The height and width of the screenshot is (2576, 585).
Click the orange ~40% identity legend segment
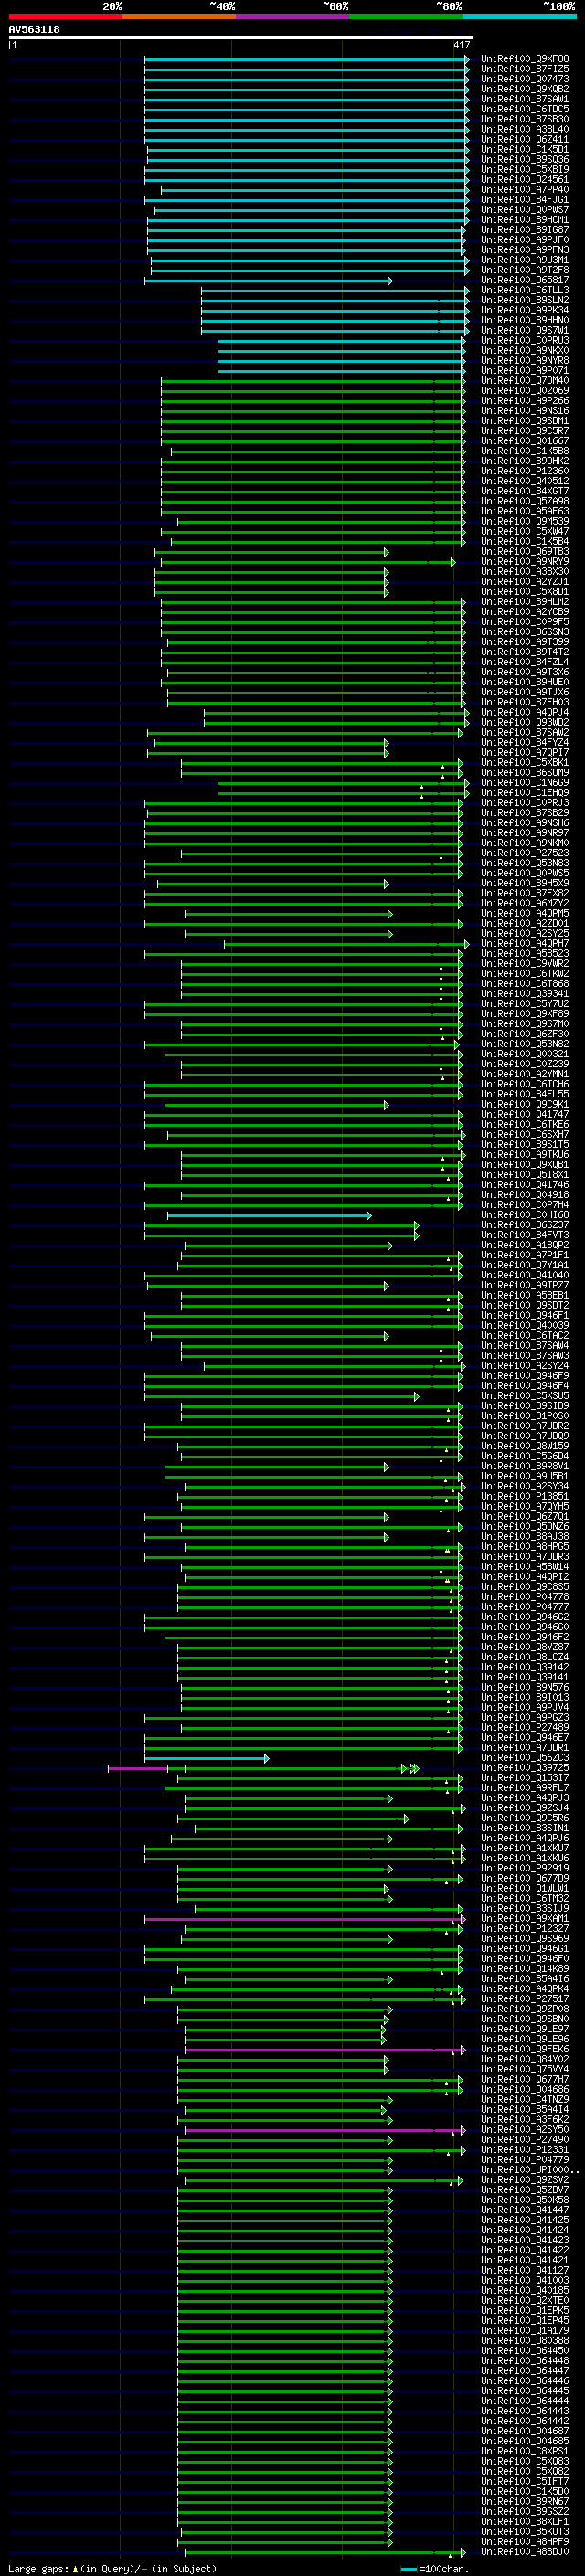click(179, 16)
